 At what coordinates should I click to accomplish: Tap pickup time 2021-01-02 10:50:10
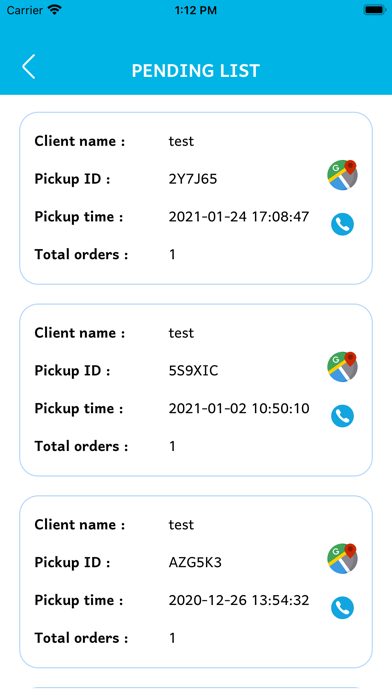tap(239, 408)
